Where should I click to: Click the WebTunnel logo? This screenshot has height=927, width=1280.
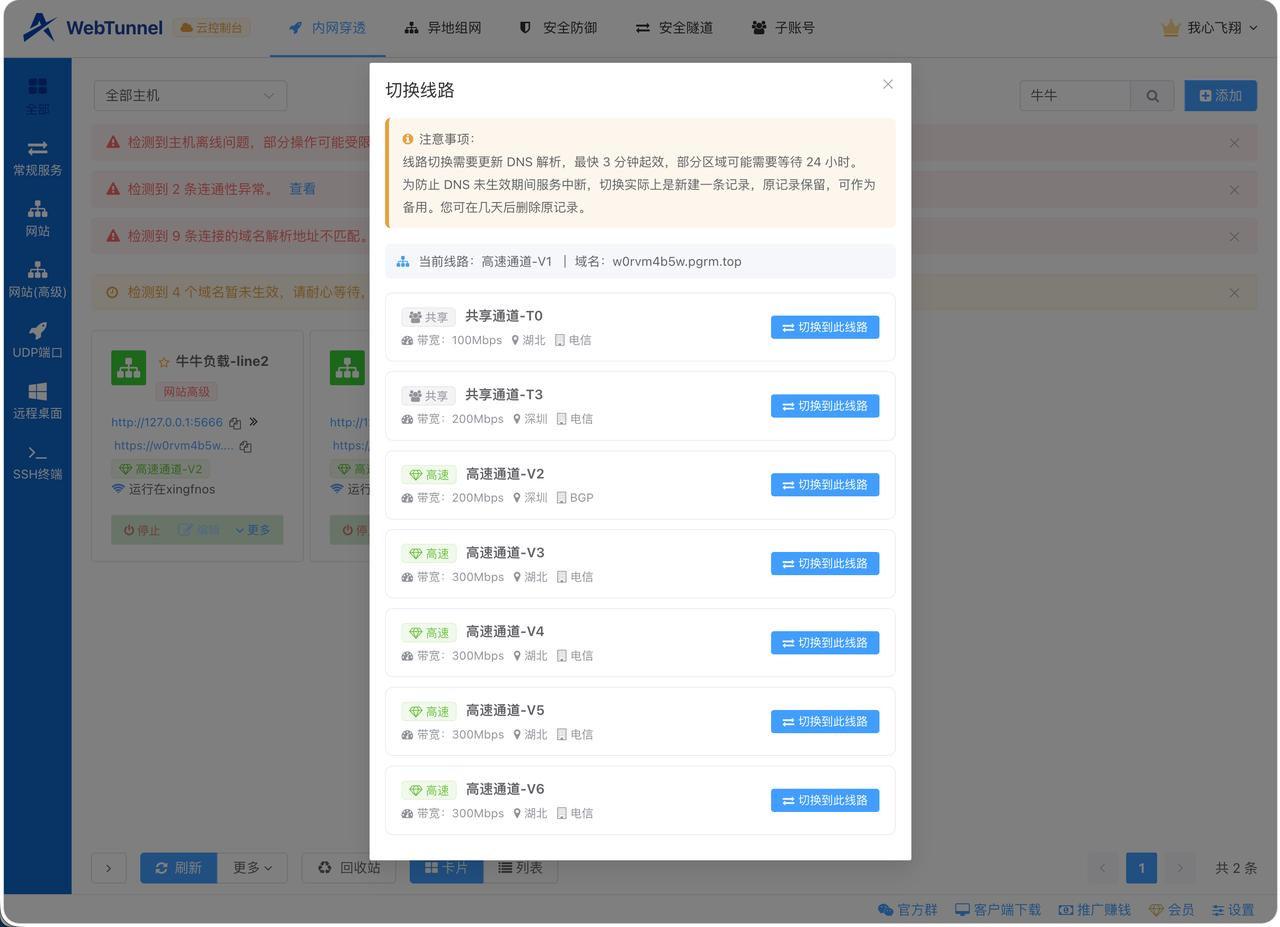pos(92,28)
